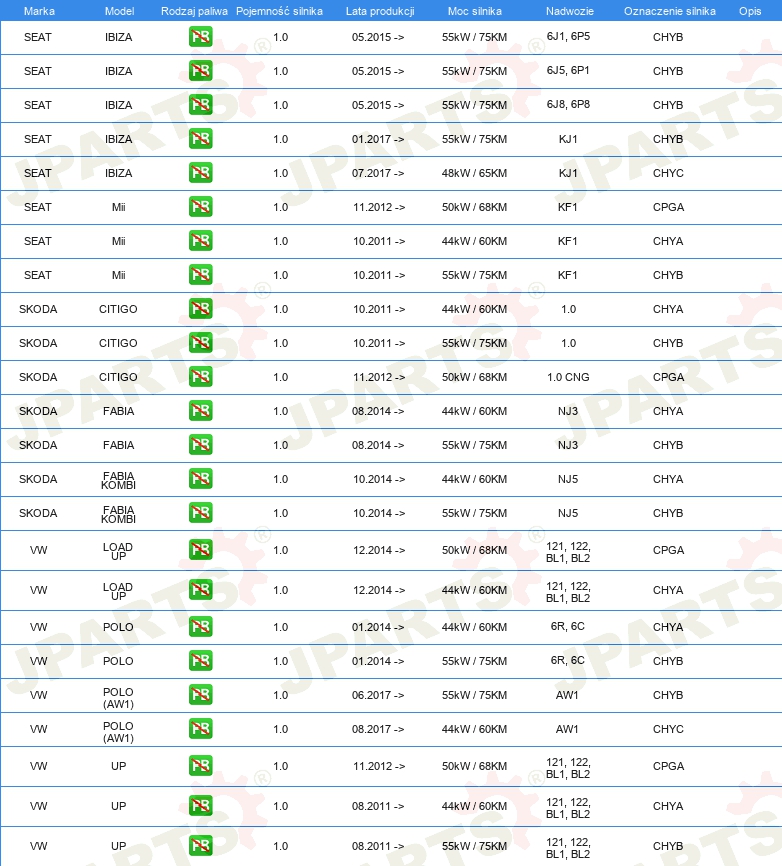Click the fuel icon in the CITIGO CHYA row
Viewport: 782px width, 866px height.
[x=200, y=309]
